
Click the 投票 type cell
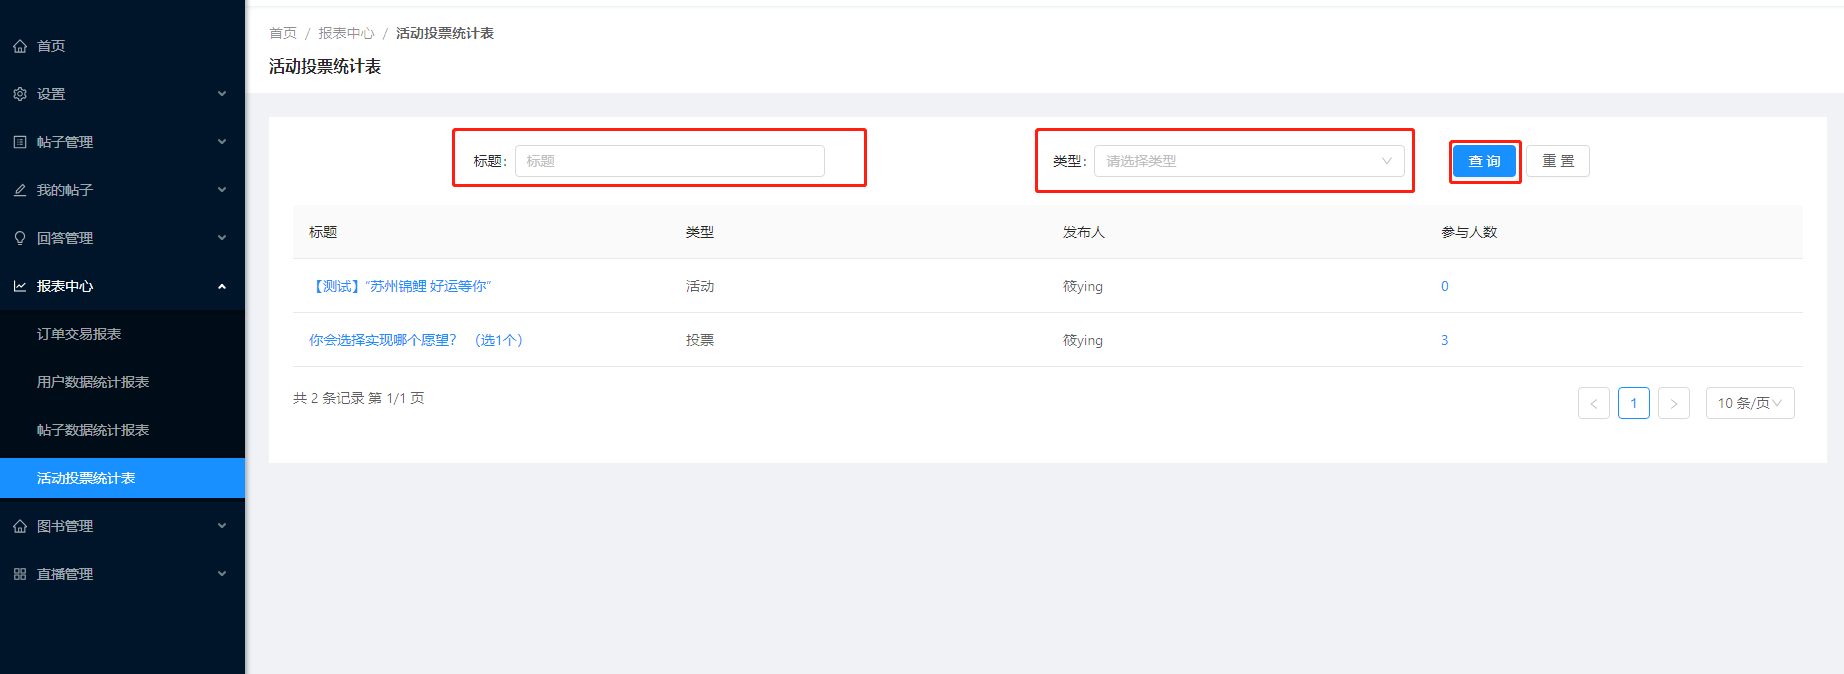click(x=700, y=340)
